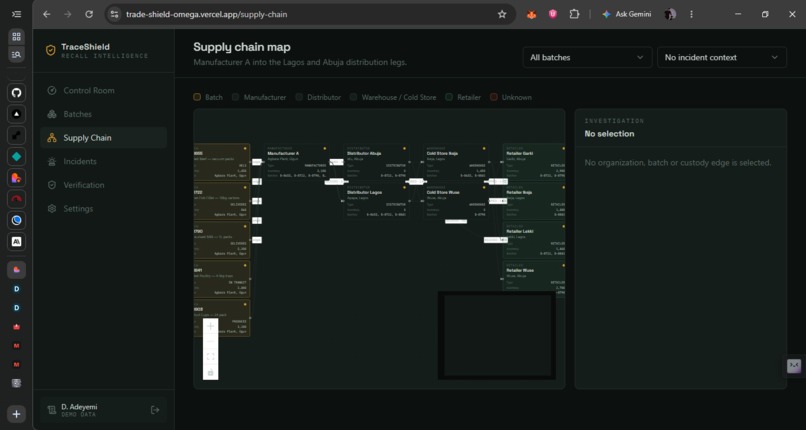Expand the No incident context dropdown

pos(722,58)
